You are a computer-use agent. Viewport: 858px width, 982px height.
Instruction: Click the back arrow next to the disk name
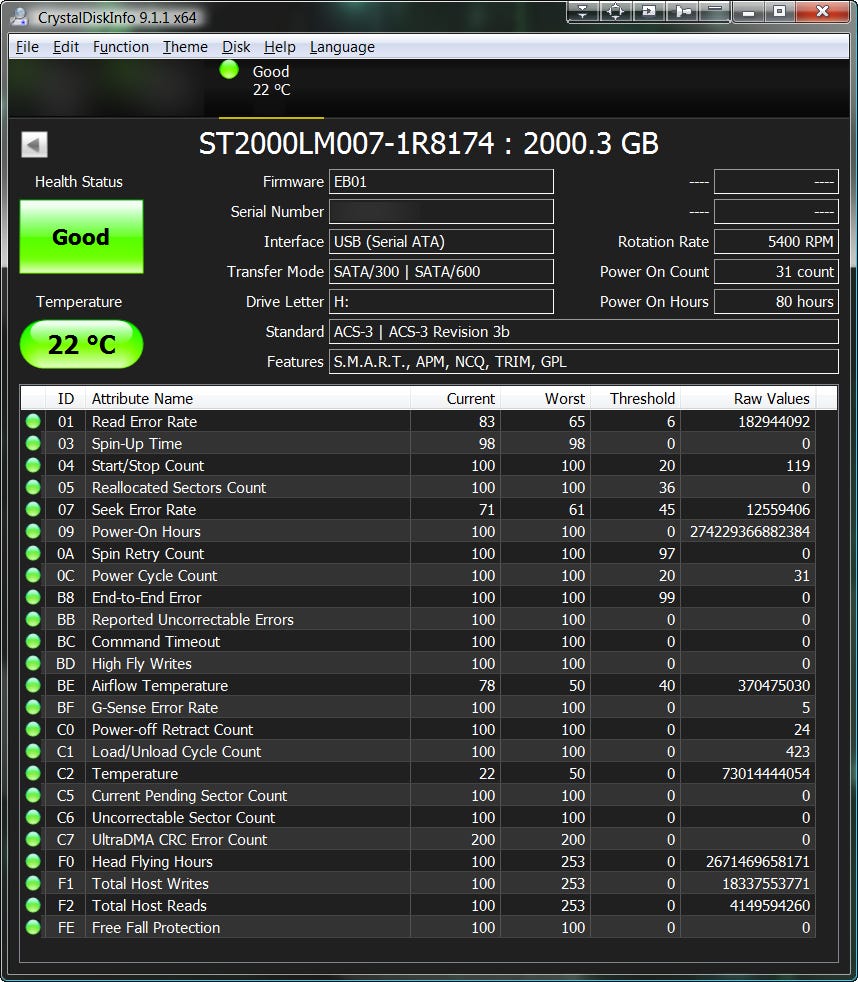tap(34, 145)
